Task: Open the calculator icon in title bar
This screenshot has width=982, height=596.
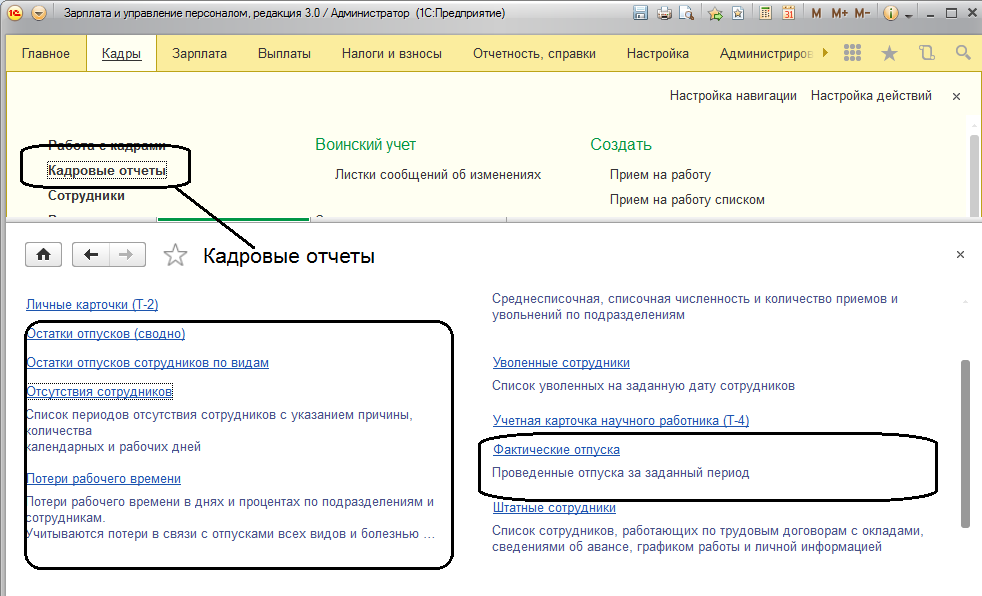Action: [766, 14]
